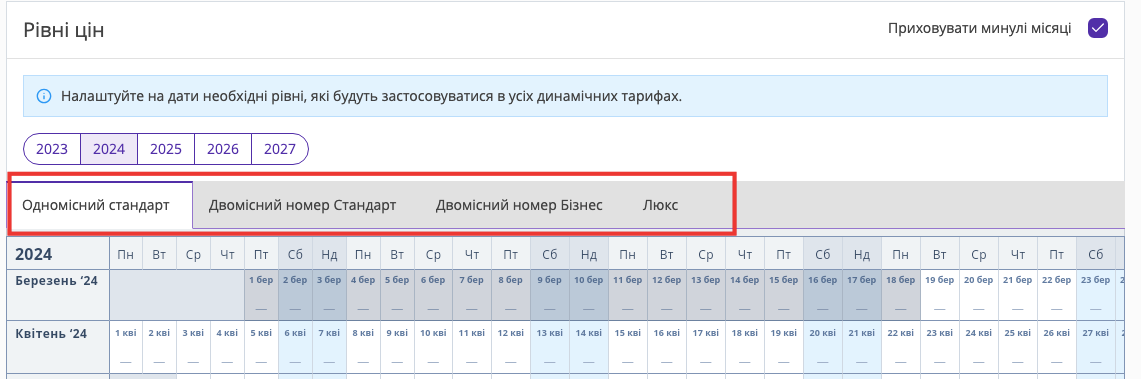
Task: Select the '6 бер' day cell
Action: [x=433, y=295]
